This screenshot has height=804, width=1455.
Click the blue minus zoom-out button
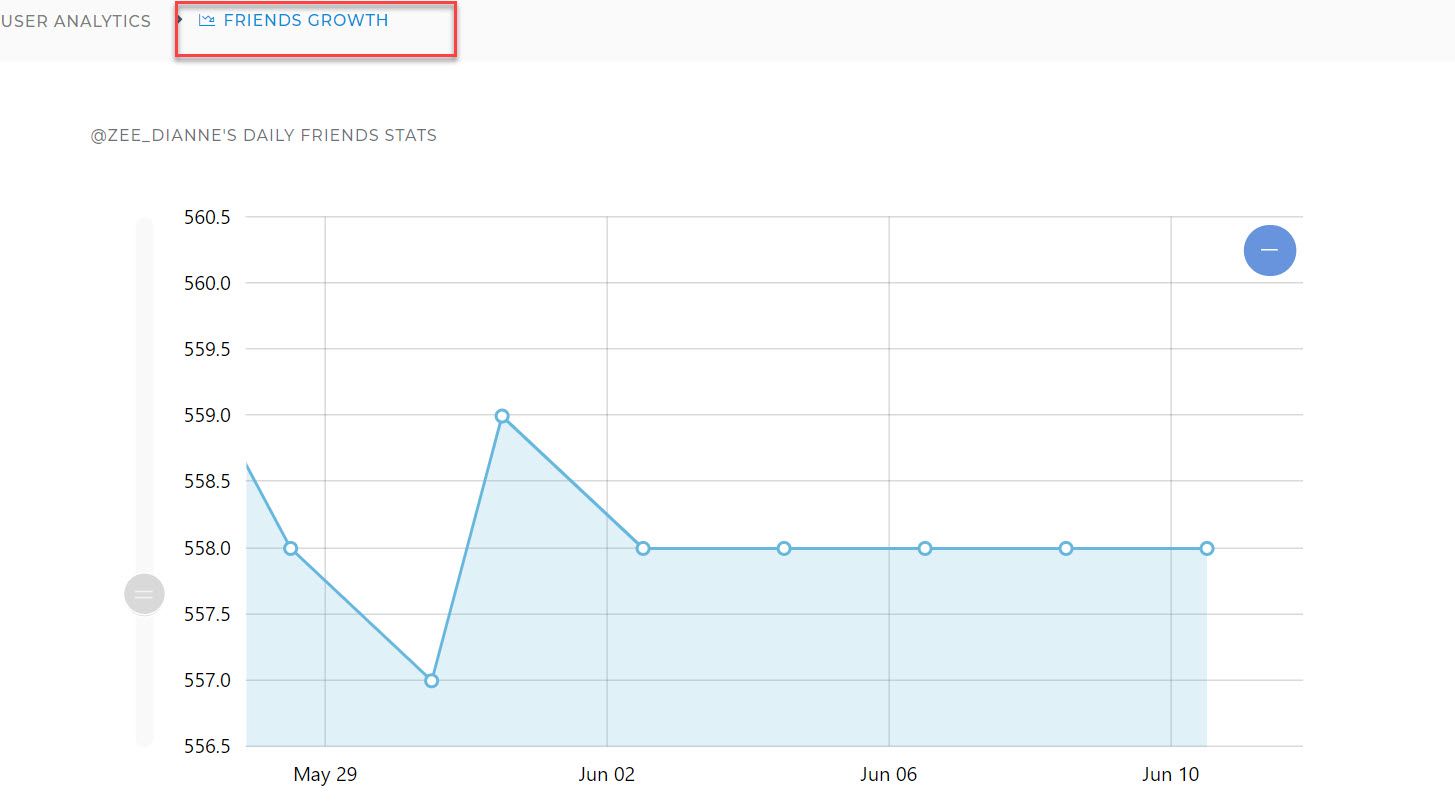coord(1269,250)
